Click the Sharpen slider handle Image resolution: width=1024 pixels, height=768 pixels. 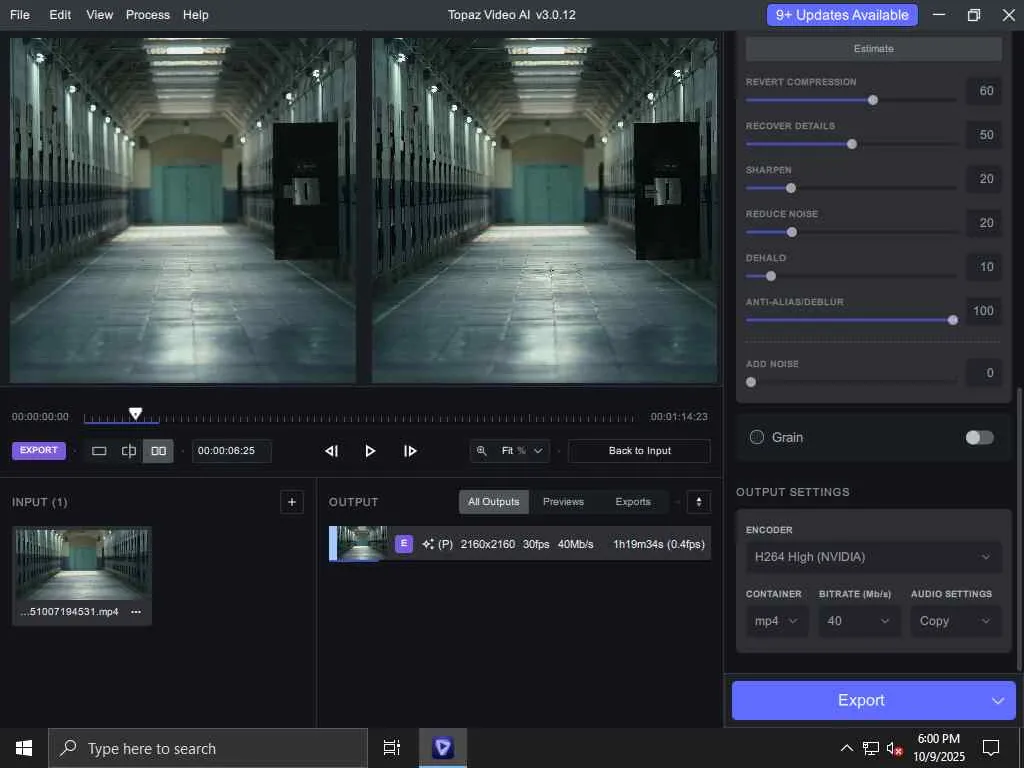coord(791,188)
